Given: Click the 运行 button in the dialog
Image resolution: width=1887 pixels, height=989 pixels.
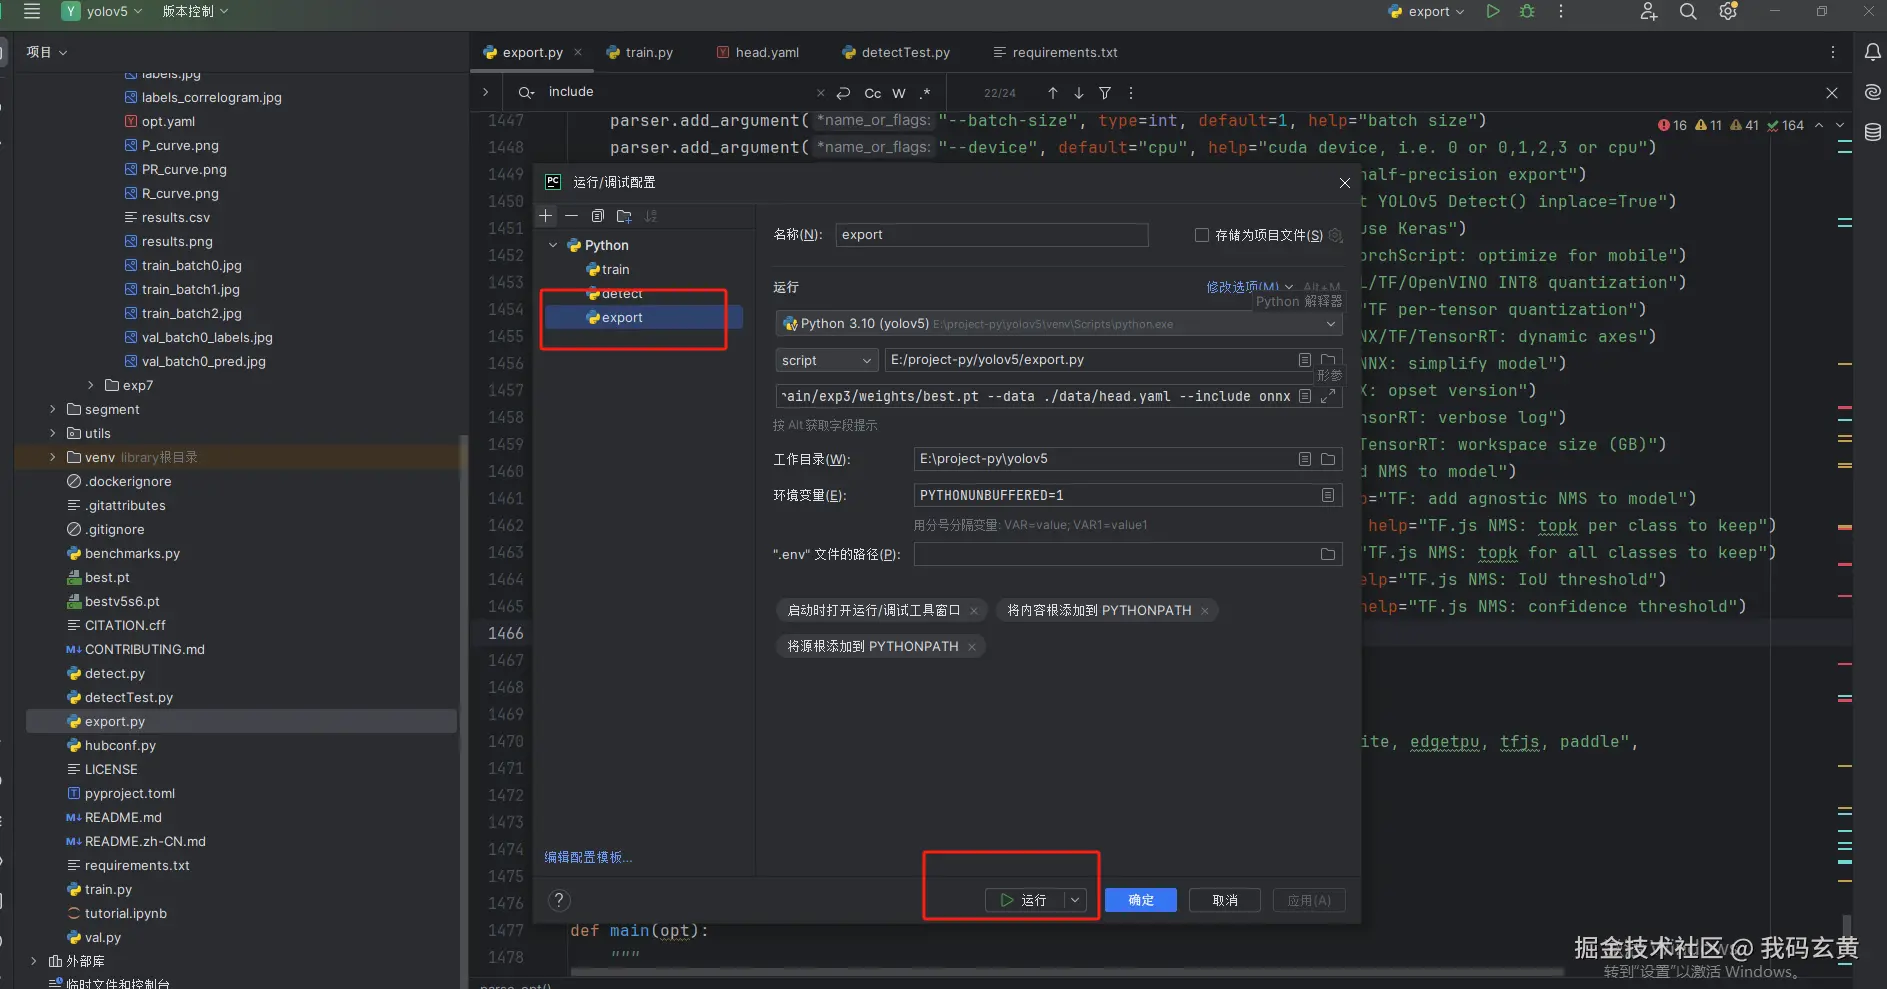Looking at the screenshot, I should pos(1024,900).
